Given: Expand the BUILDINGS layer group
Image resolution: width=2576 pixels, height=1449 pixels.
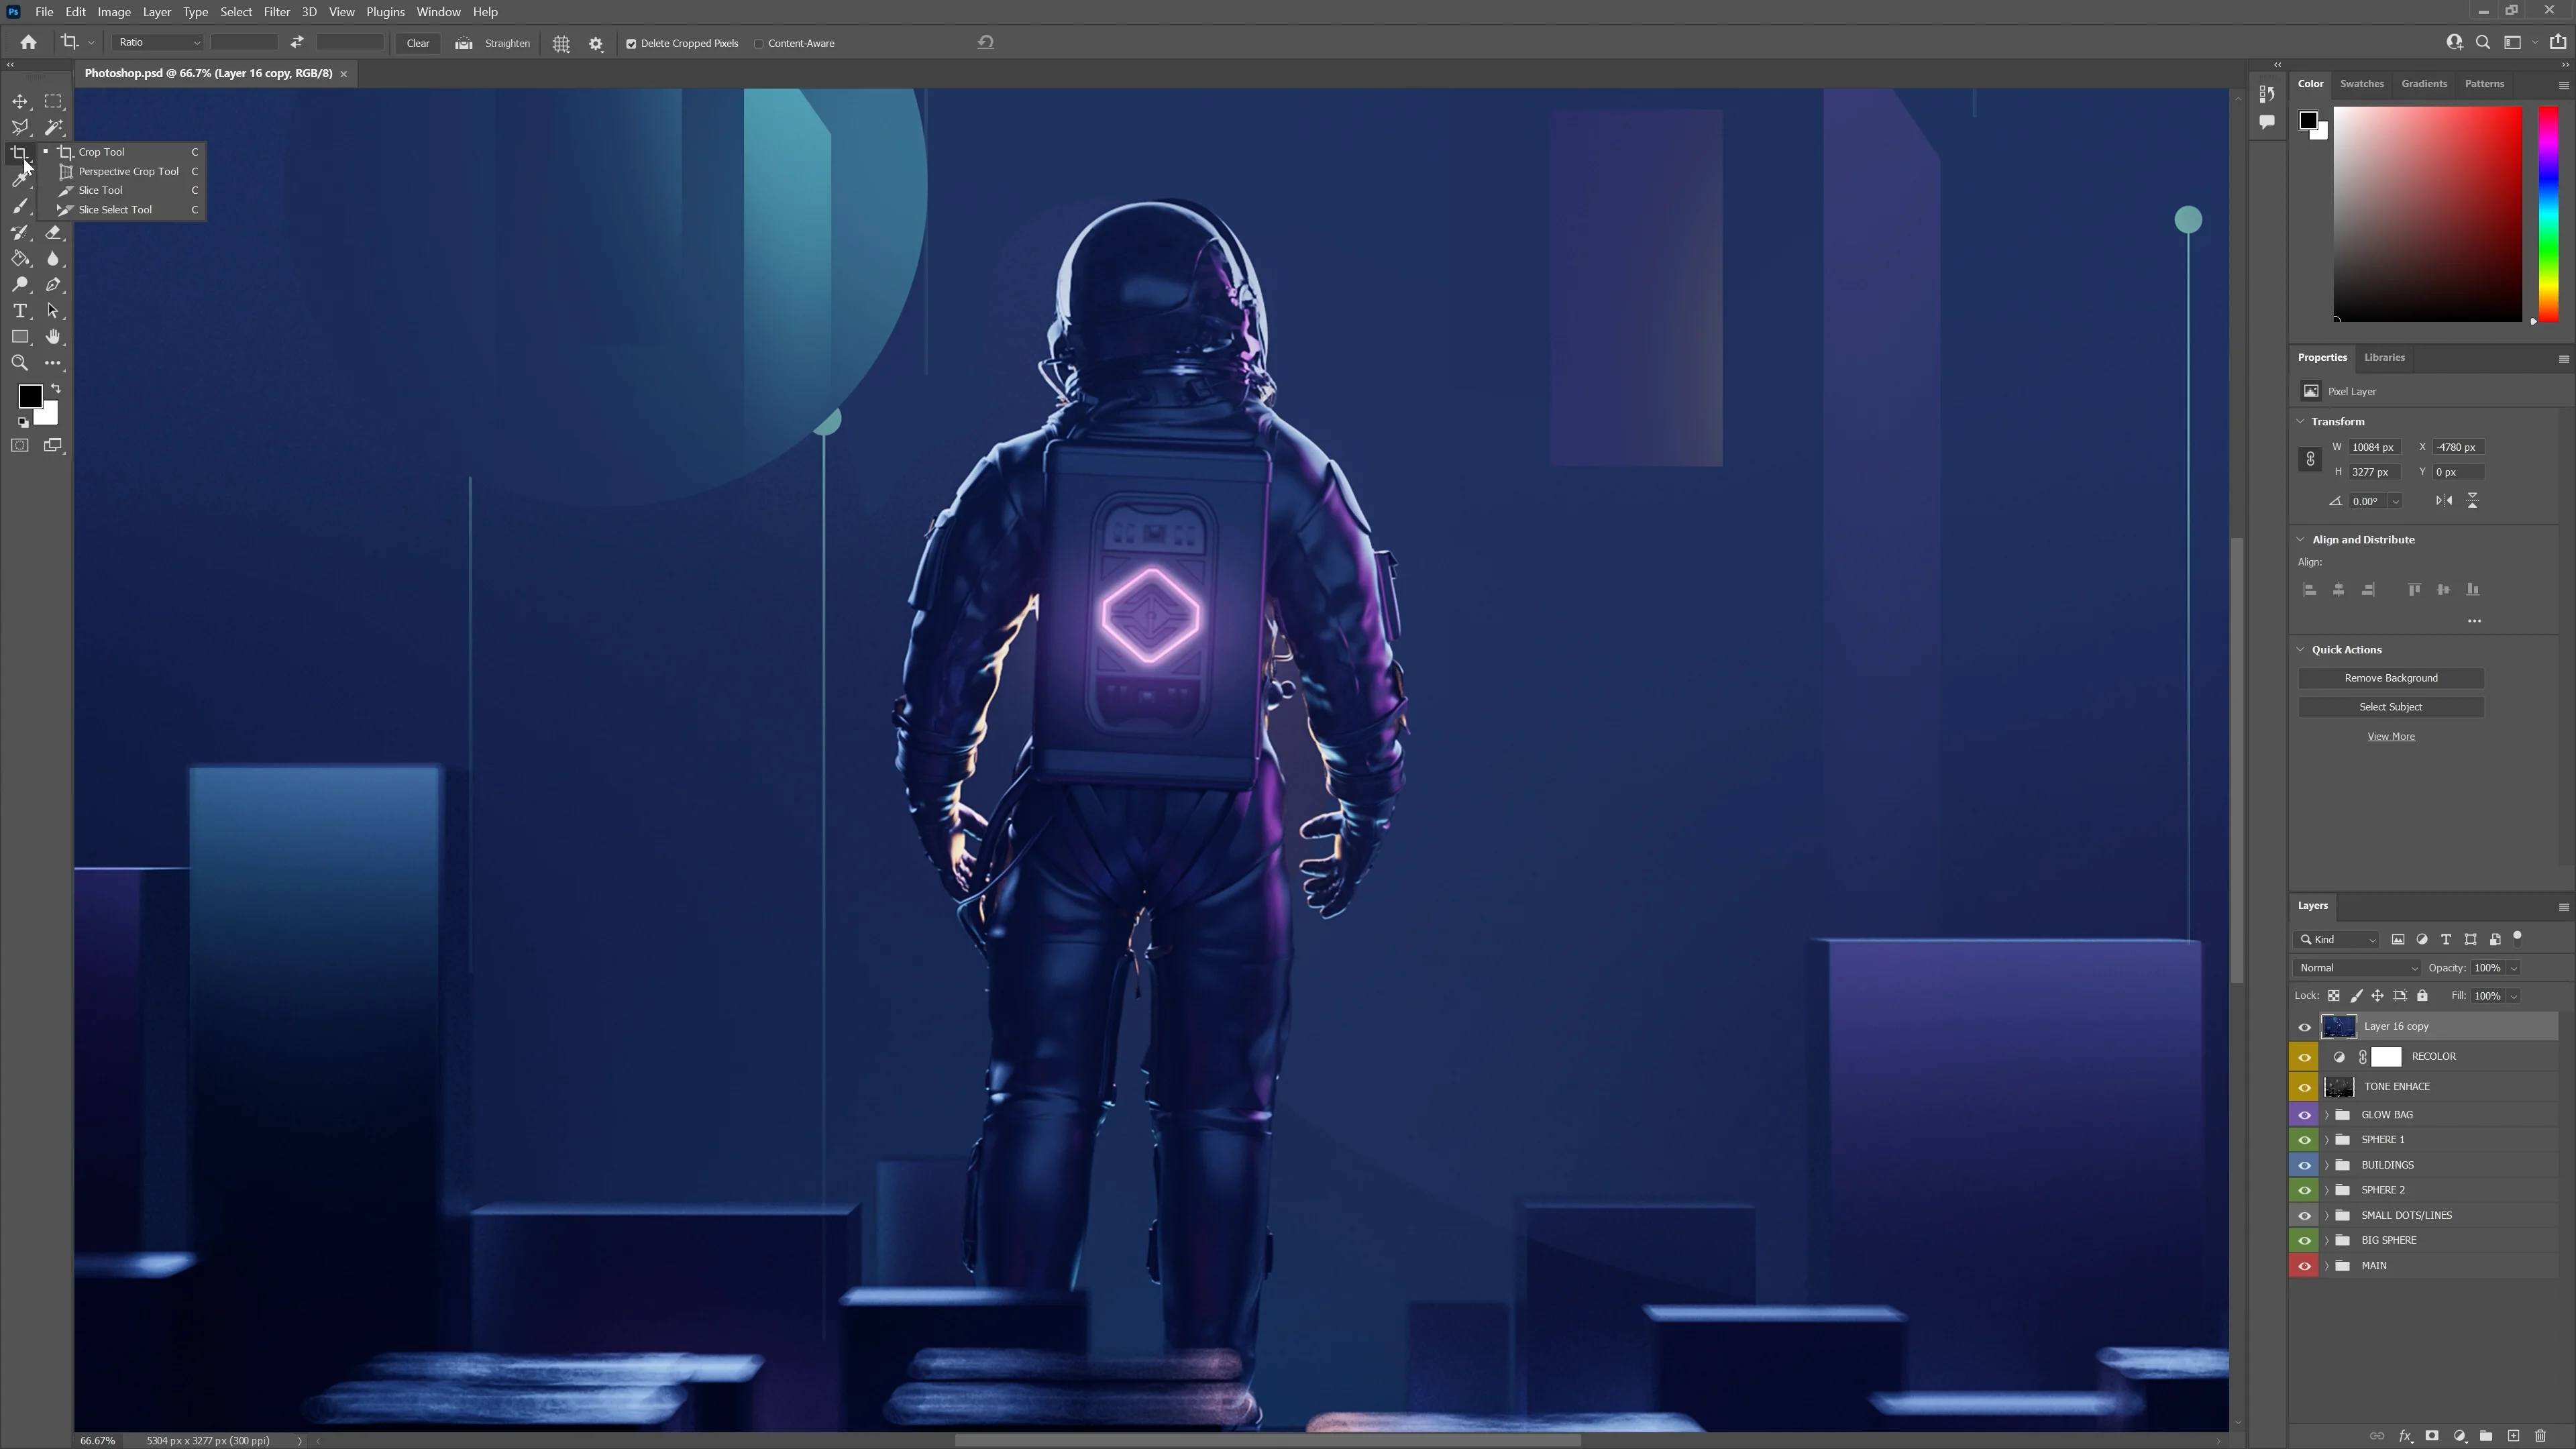Looking at the screenshot, I should (x=2327, y=1165).
